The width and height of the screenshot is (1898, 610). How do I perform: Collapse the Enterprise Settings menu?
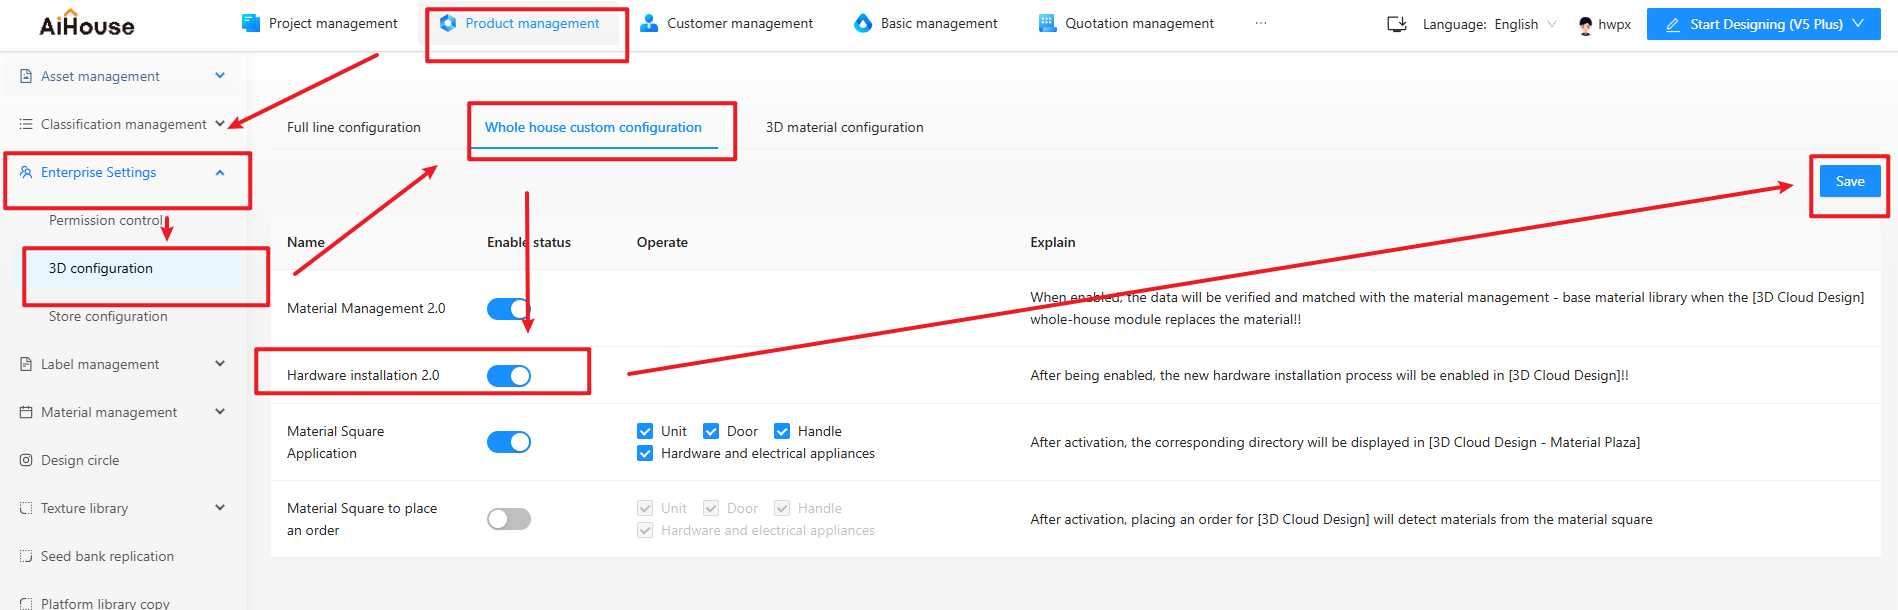coord(219,173)
